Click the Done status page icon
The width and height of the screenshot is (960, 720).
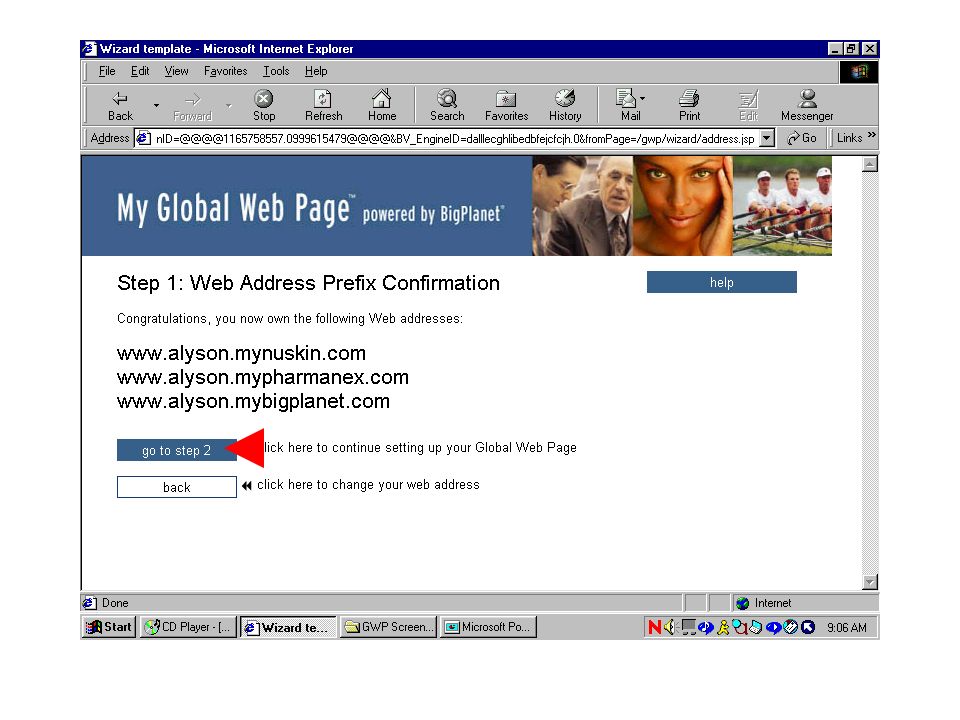pos(89,602)
